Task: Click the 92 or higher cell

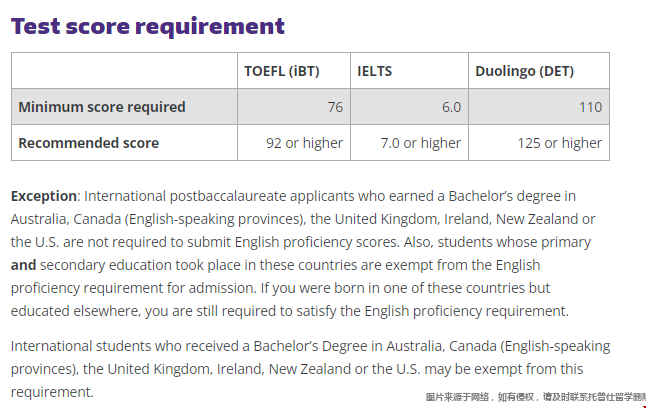Action: (x=294, y=143)
